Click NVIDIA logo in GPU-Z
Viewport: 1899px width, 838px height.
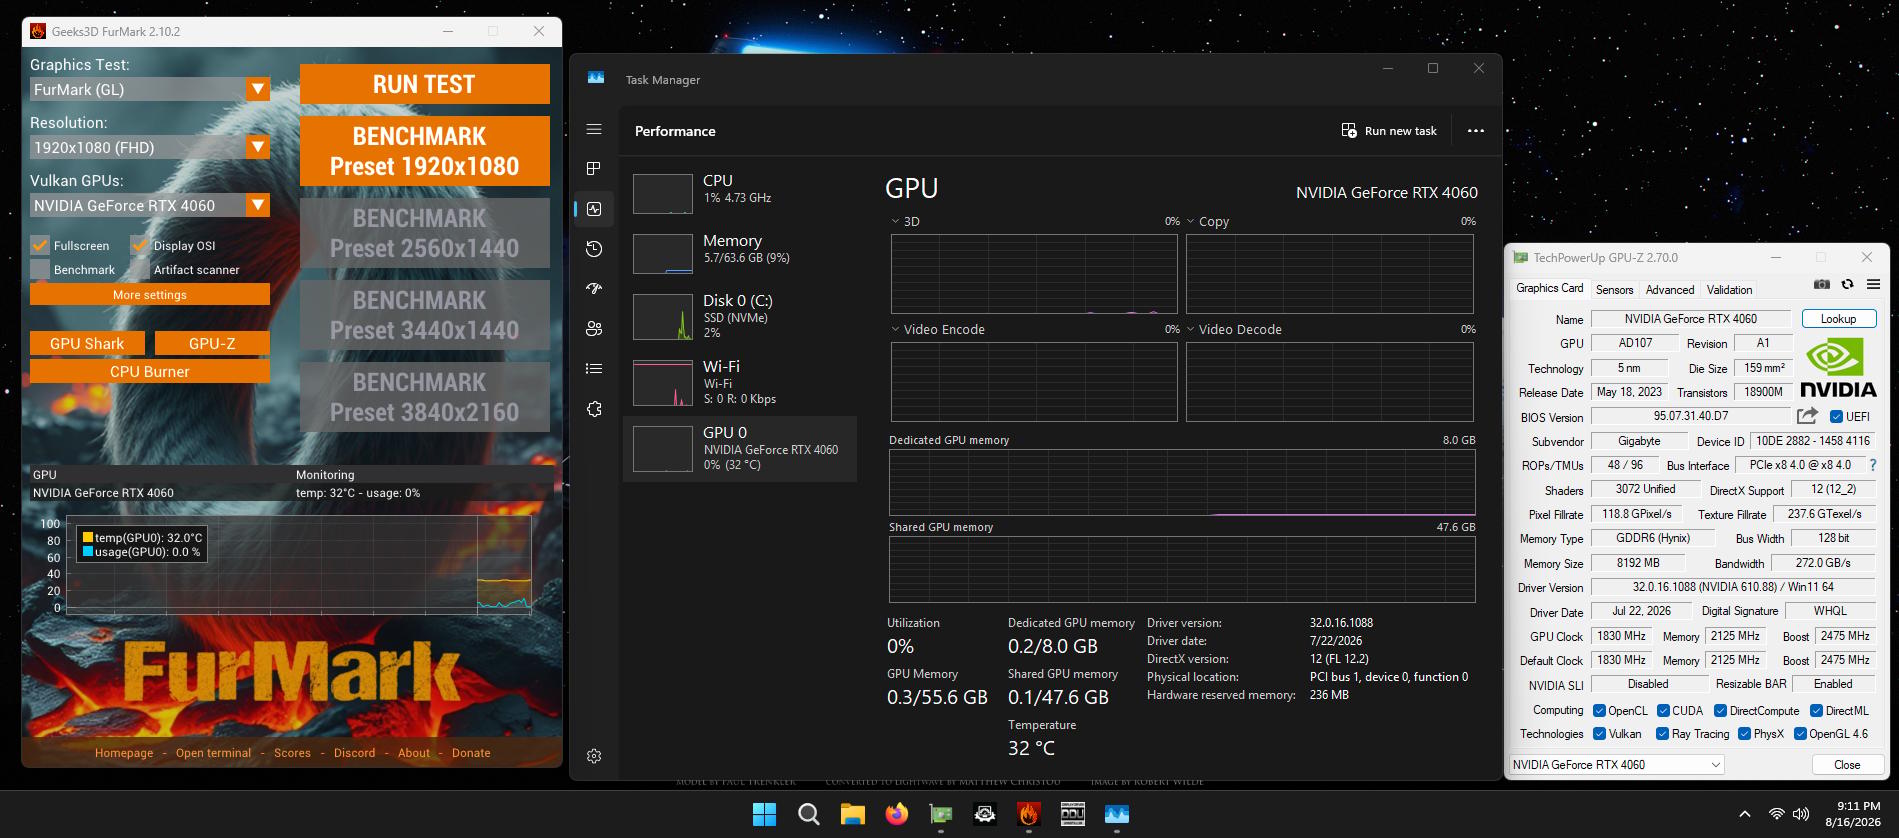1838,368
